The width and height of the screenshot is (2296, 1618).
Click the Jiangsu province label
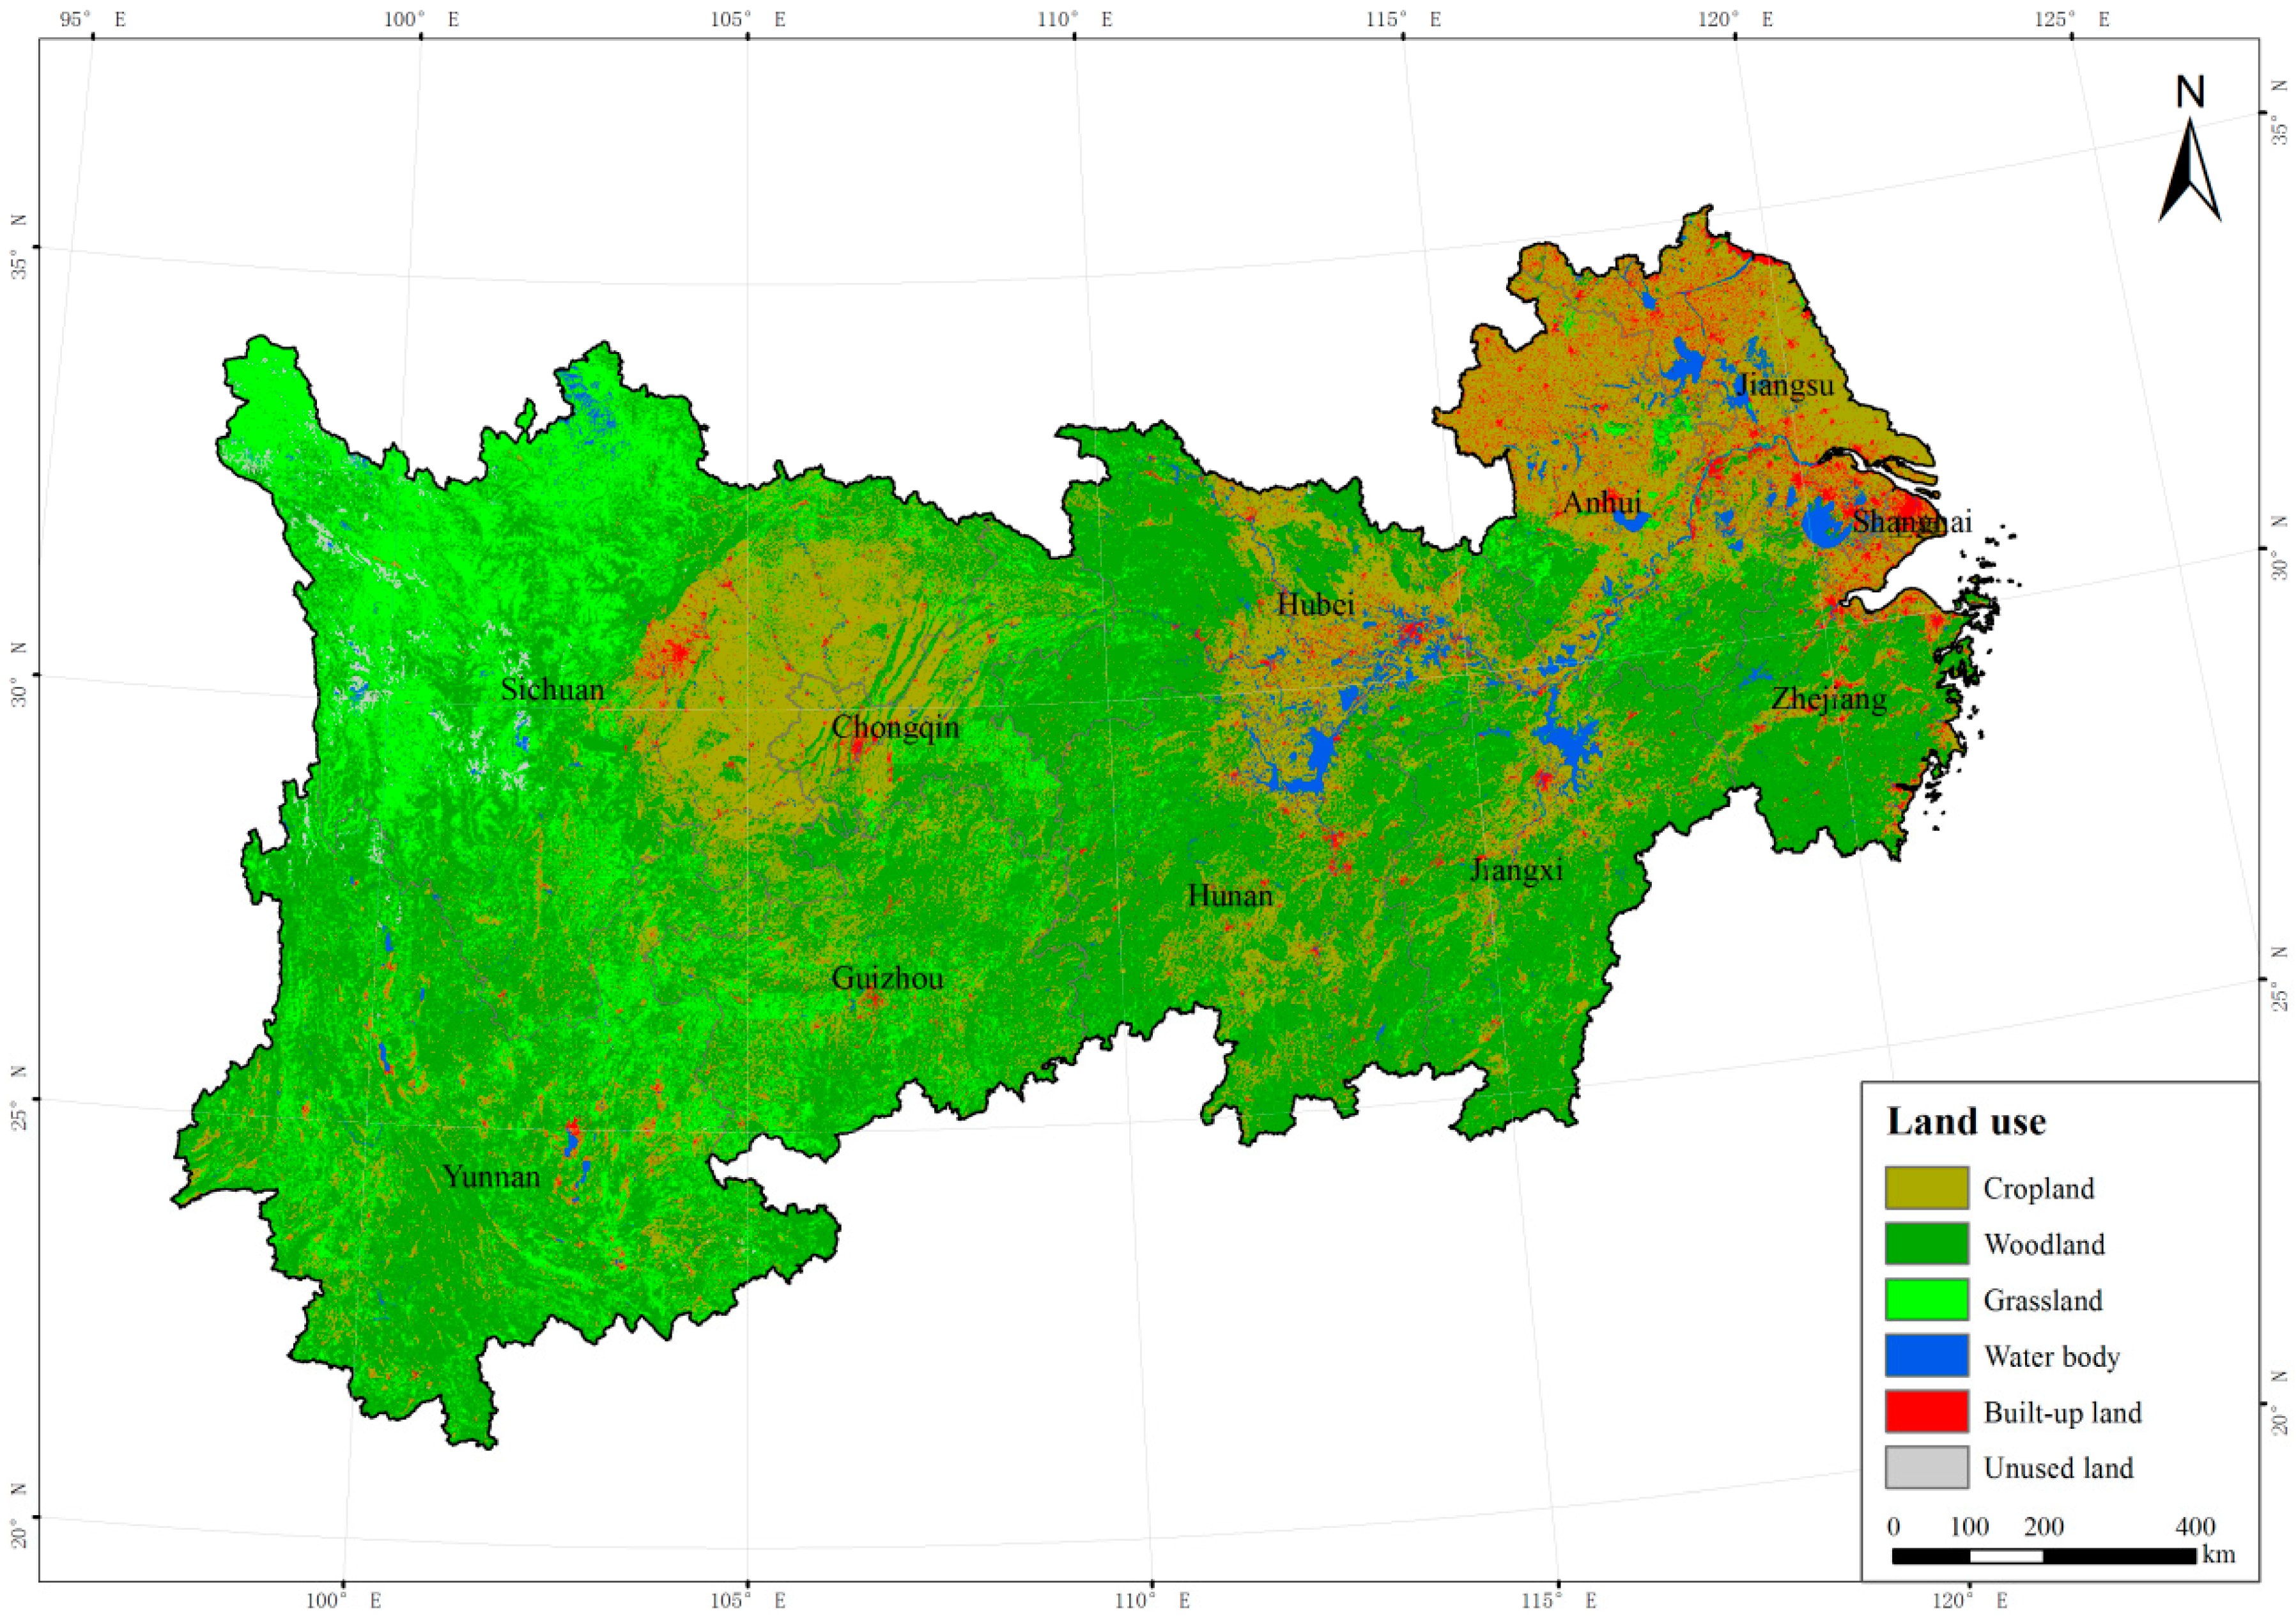coord(1785,385)
